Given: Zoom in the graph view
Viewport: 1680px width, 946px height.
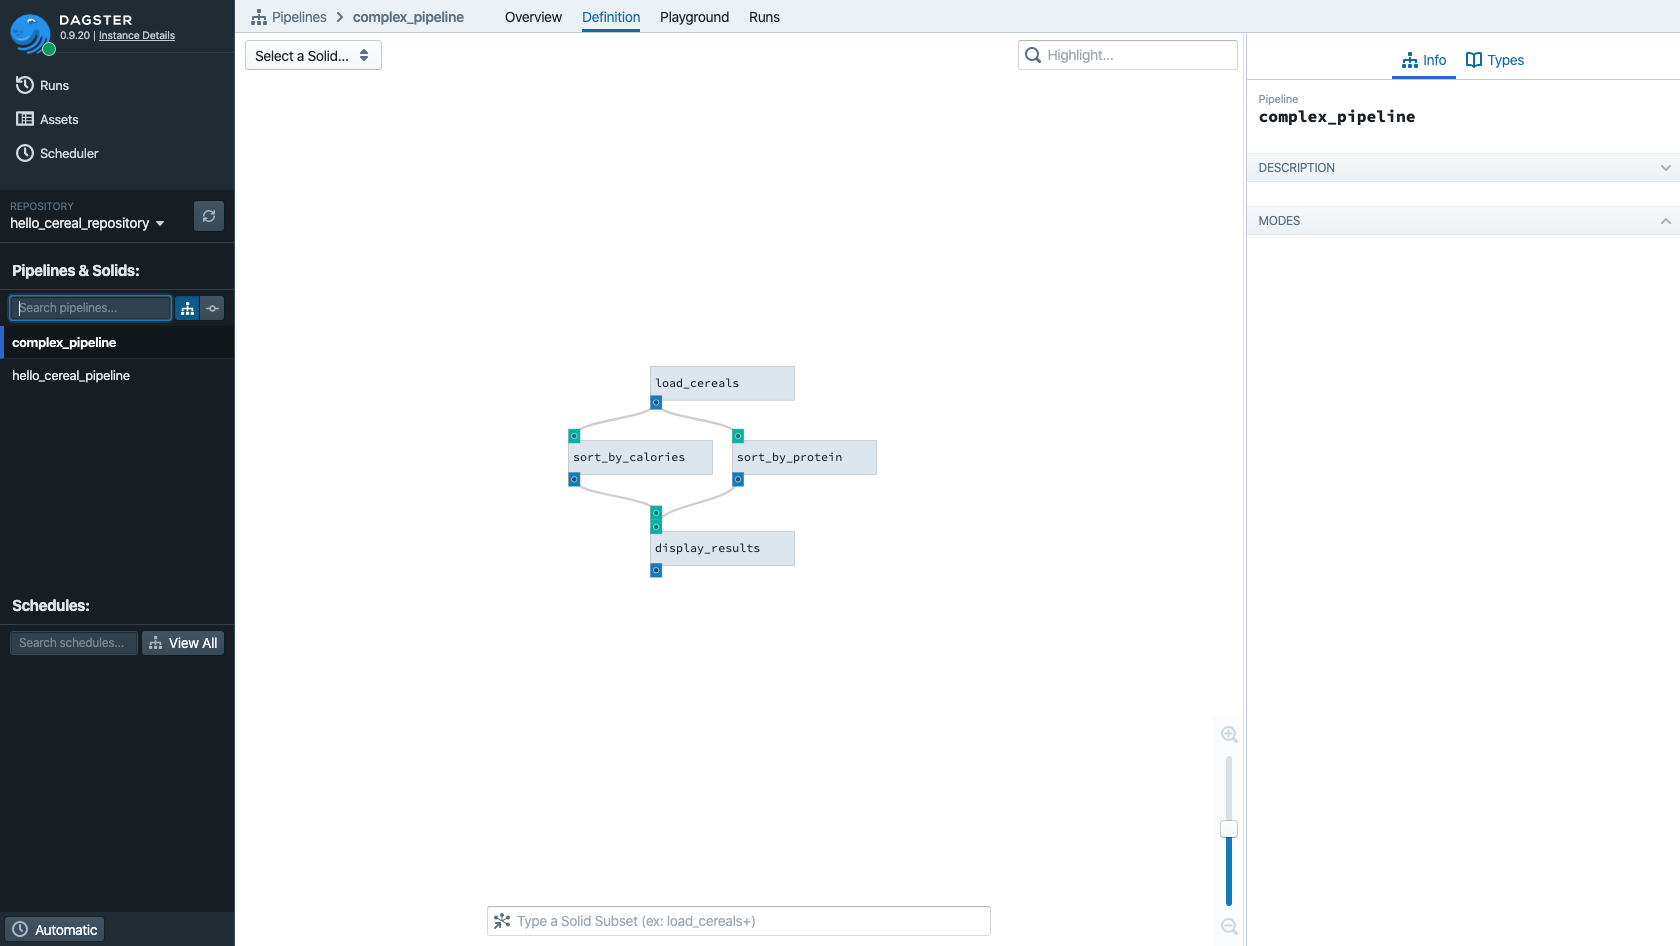Looking at the screenshot, I should [1229, 734].
